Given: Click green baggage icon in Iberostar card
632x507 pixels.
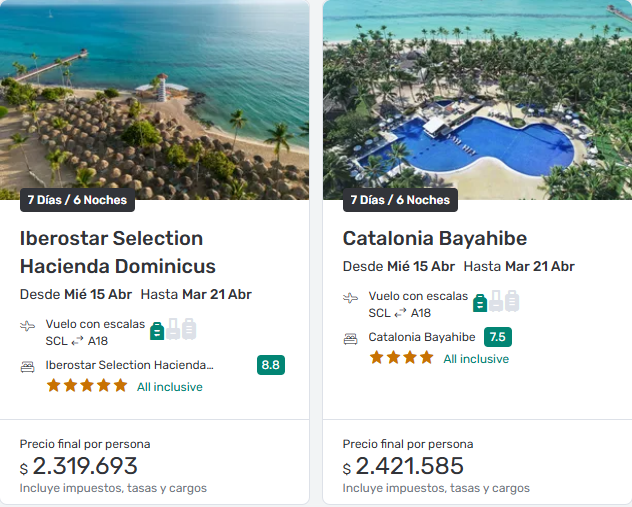Looking at the screenshot, I should pyautogui.click(x=157, y=330).
